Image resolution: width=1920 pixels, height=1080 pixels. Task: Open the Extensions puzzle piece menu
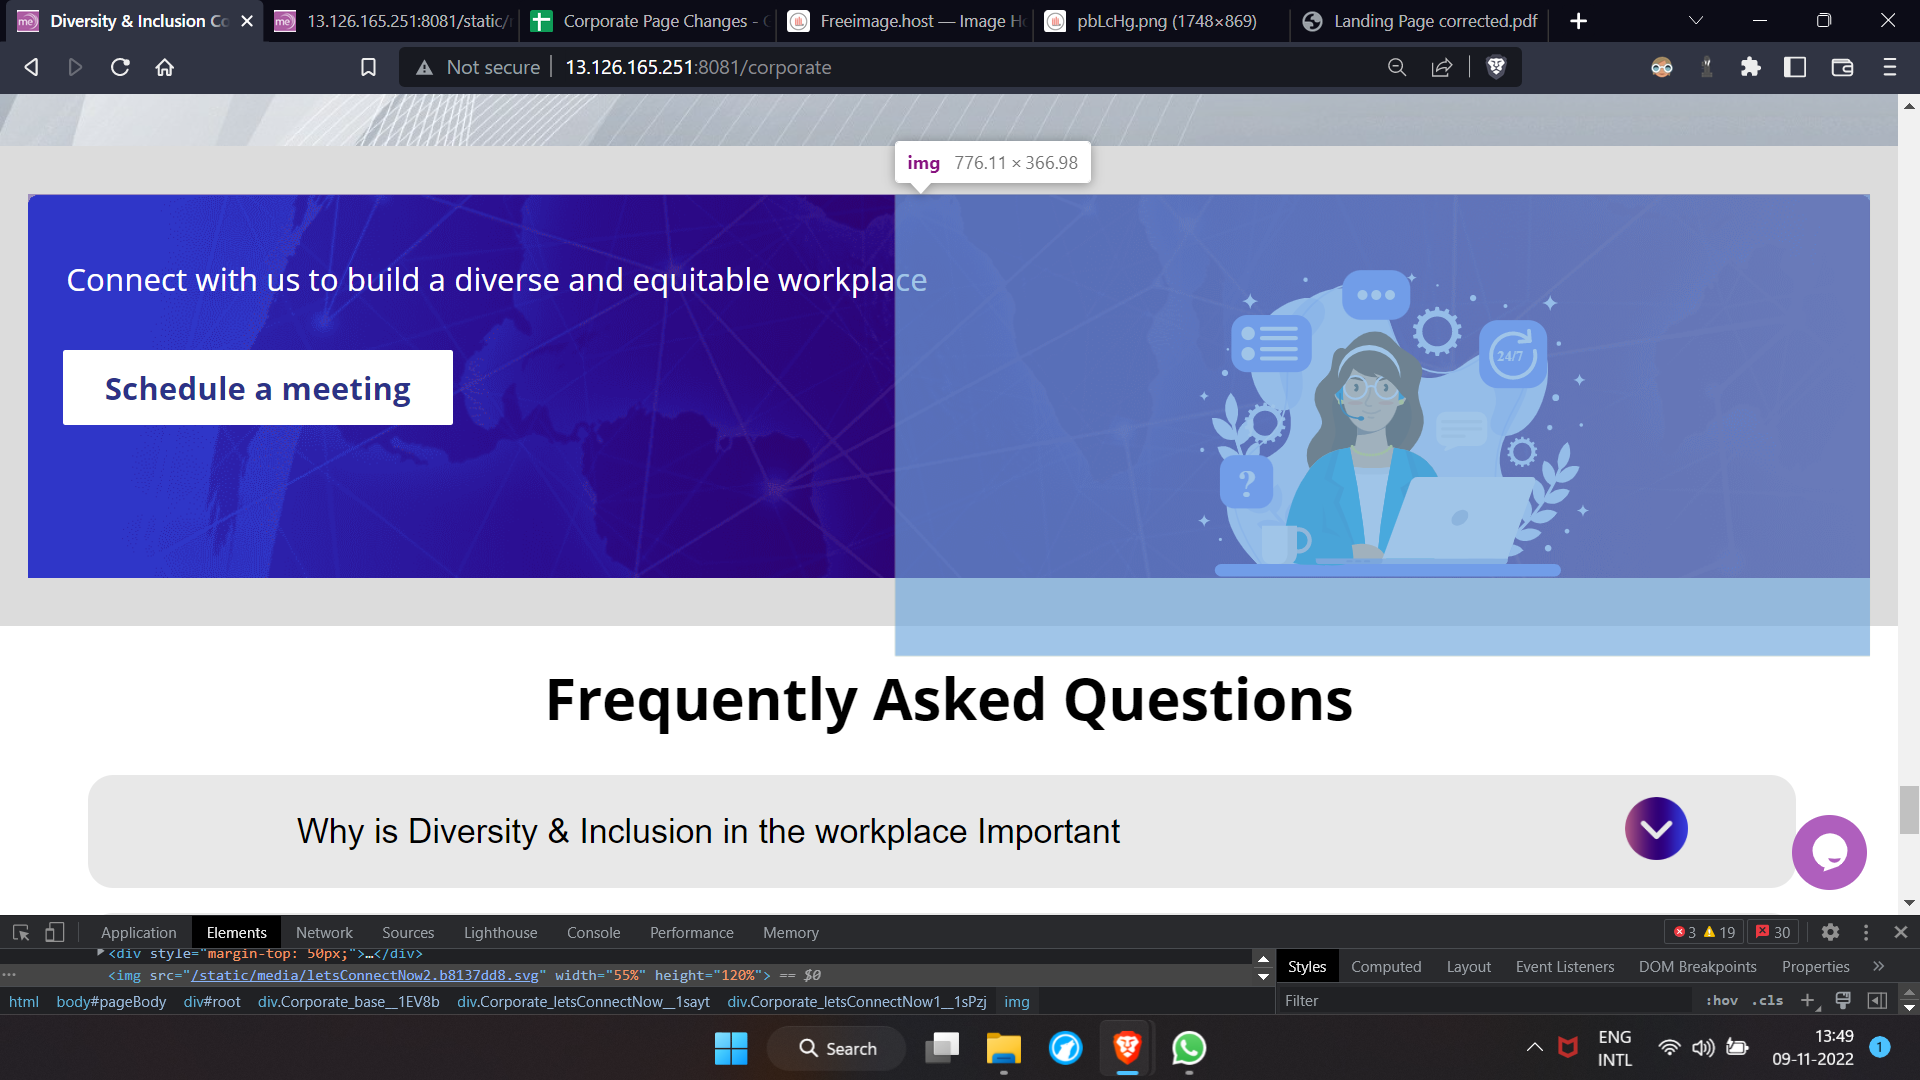pyautogui.click(x=1750, y=67)
